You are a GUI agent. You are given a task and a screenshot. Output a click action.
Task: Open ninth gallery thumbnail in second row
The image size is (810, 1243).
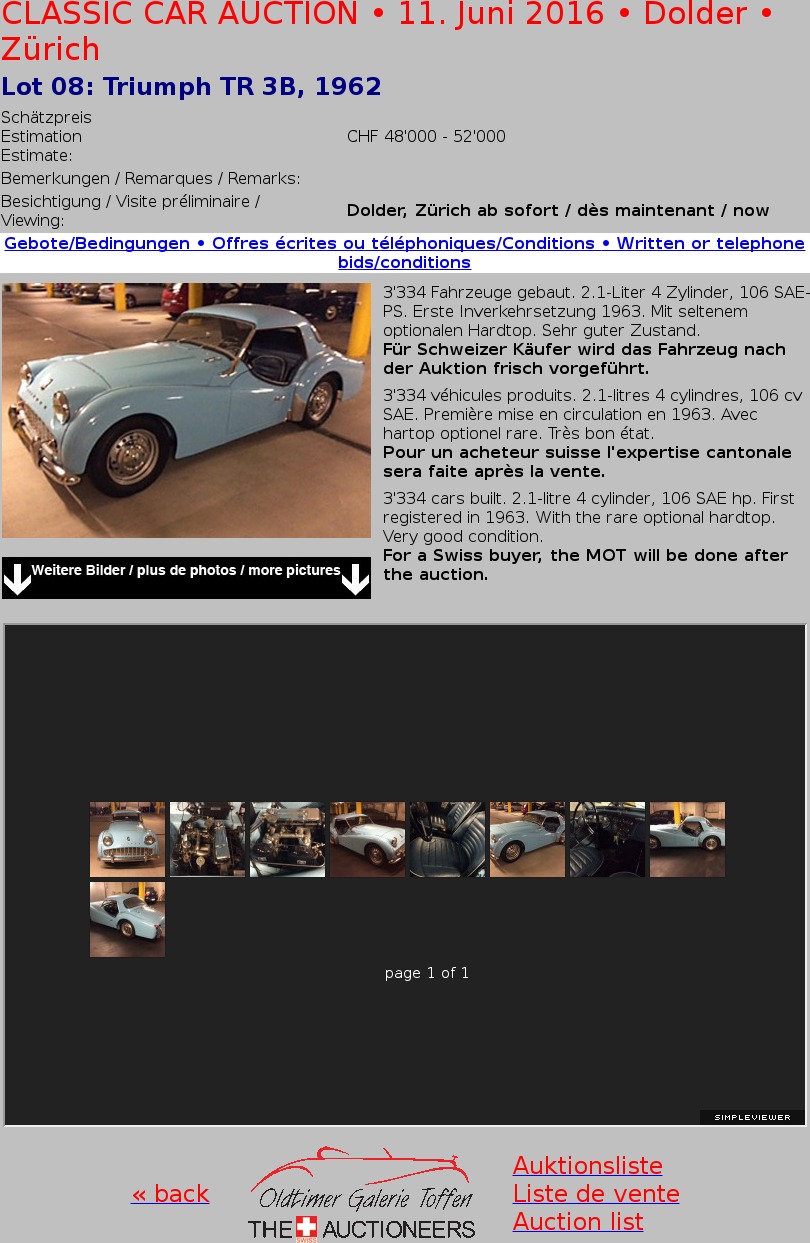tap(127, 919)
